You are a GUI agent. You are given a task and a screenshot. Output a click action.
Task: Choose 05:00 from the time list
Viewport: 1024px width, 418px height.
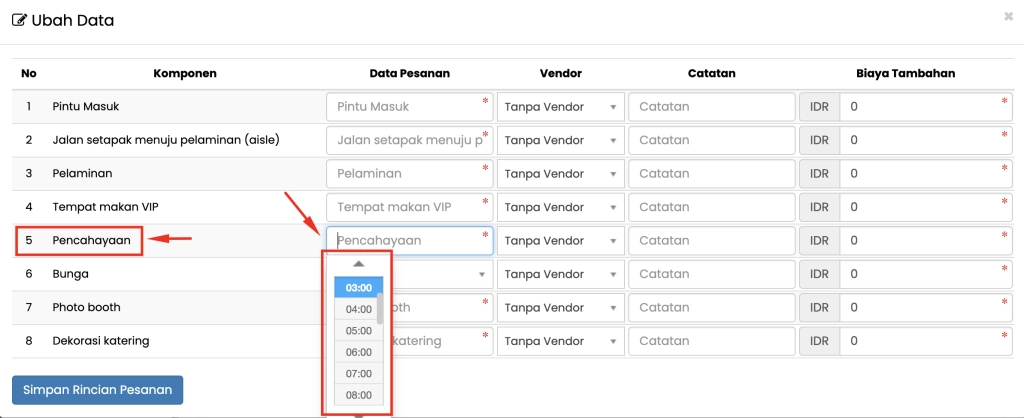(x=358, y=331)
